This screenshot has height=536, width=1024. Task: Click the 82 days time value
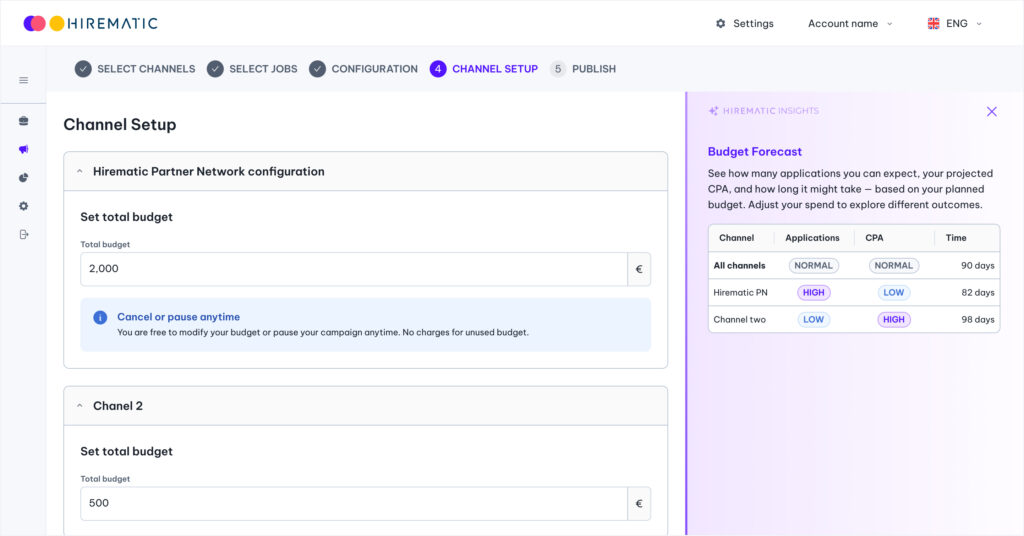click(978, 292)
